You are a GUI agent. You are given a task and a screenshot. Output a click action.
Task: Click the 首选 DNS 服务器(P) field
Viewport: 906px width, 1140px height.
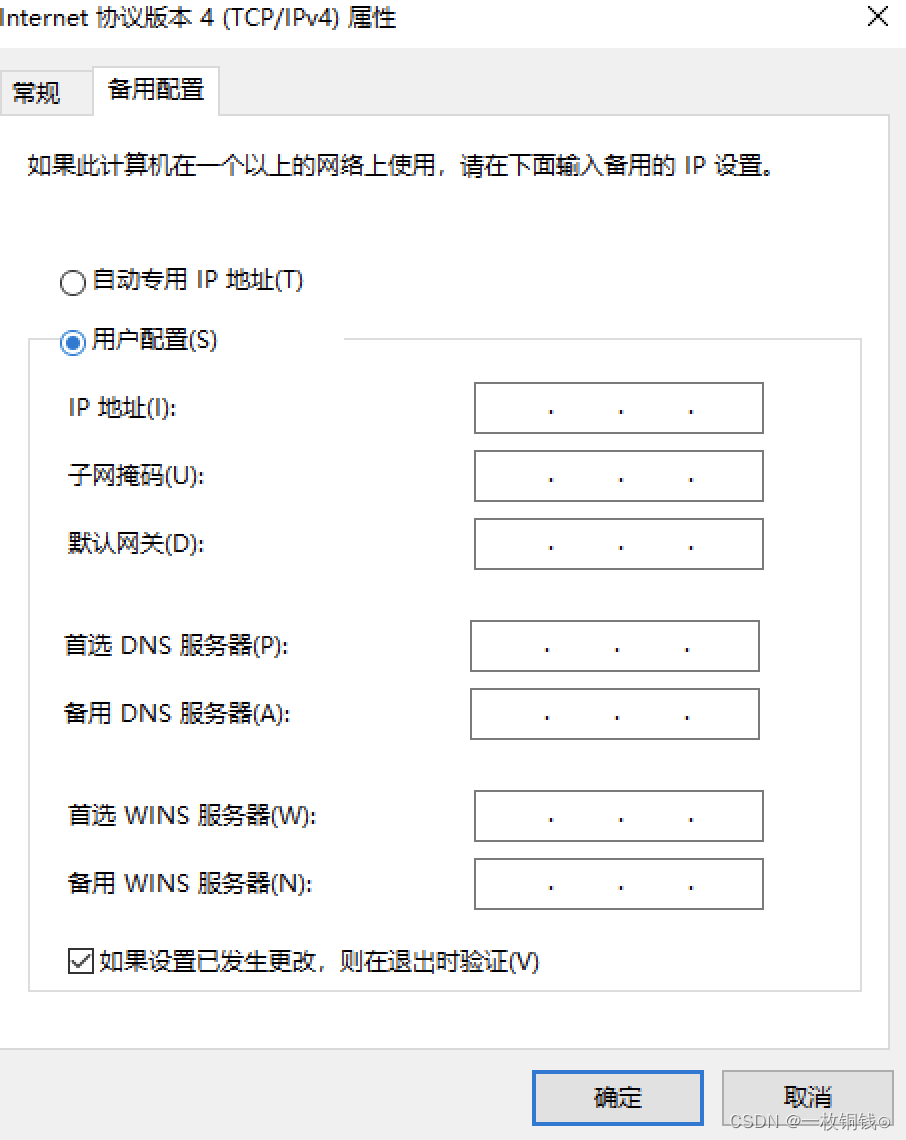(614, 646)
